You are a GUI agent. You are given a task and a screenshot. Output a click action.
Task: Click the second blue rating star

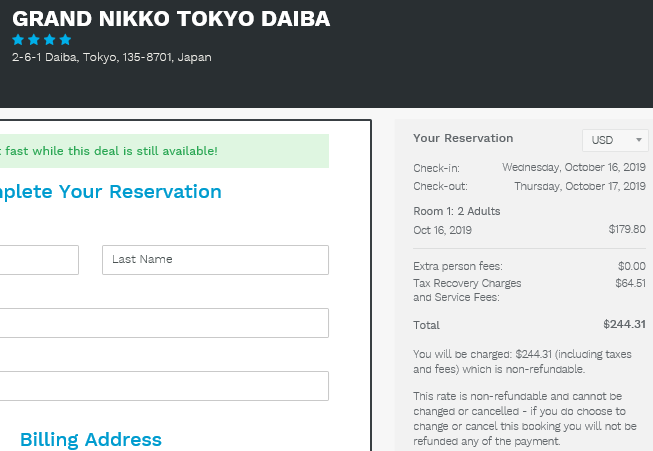click(x=34, y=40)
